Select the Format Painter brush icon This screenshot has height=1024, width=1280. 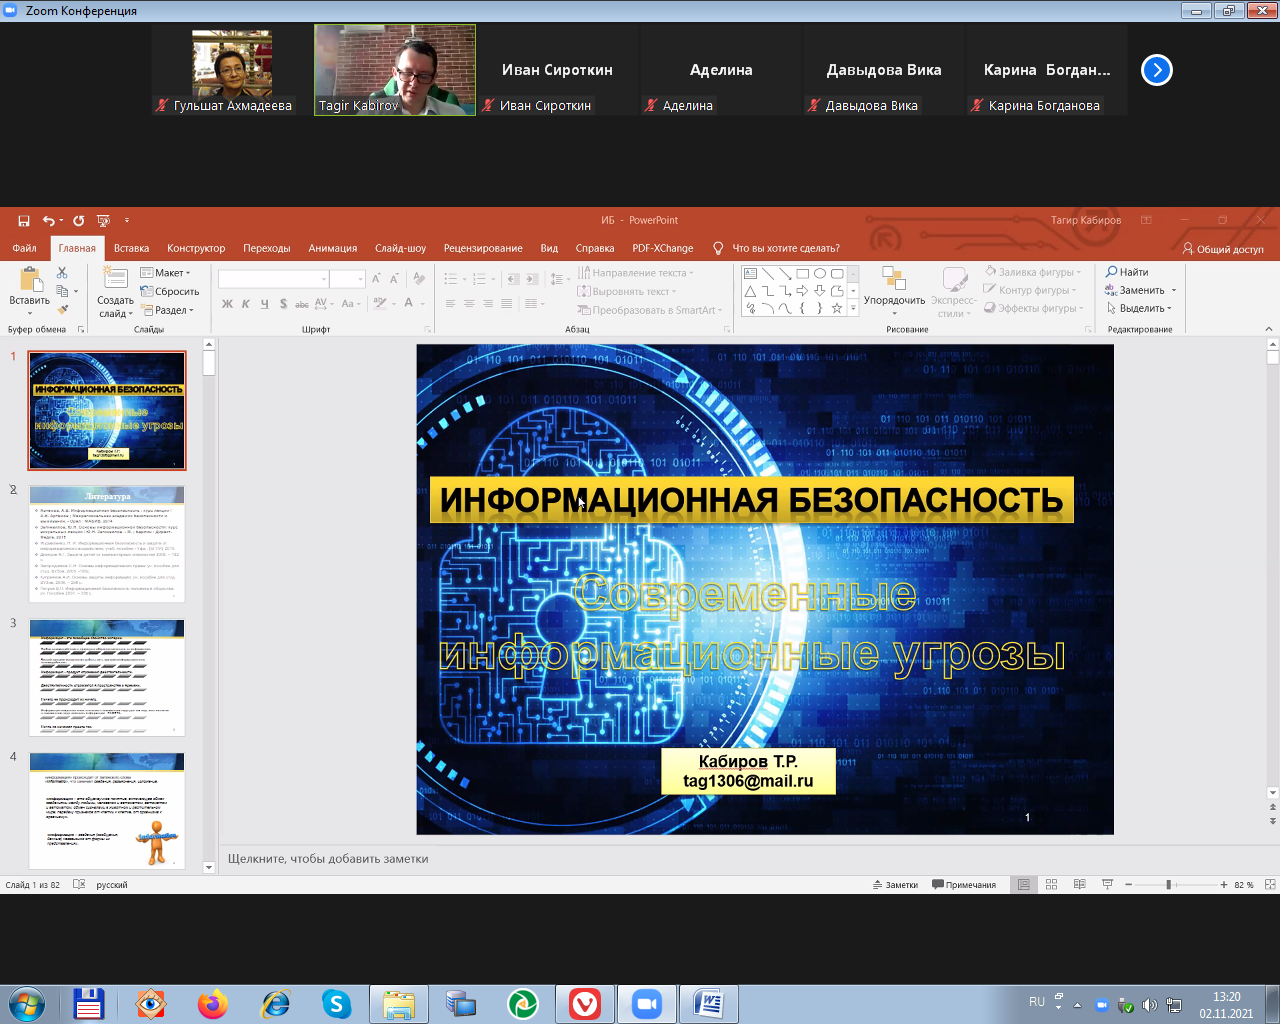coord(62,310)
